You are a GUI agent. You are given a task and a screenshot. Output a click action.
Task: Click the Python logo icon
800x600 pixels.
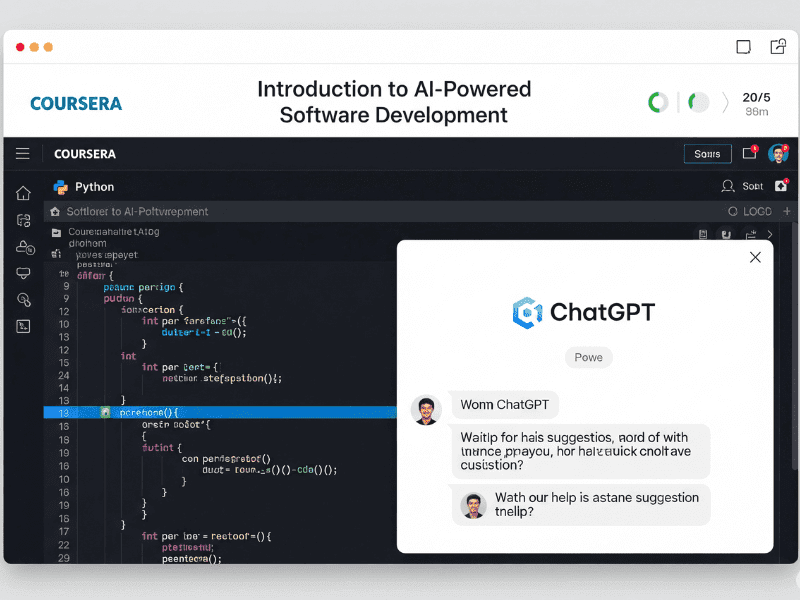tap(61, 187)
